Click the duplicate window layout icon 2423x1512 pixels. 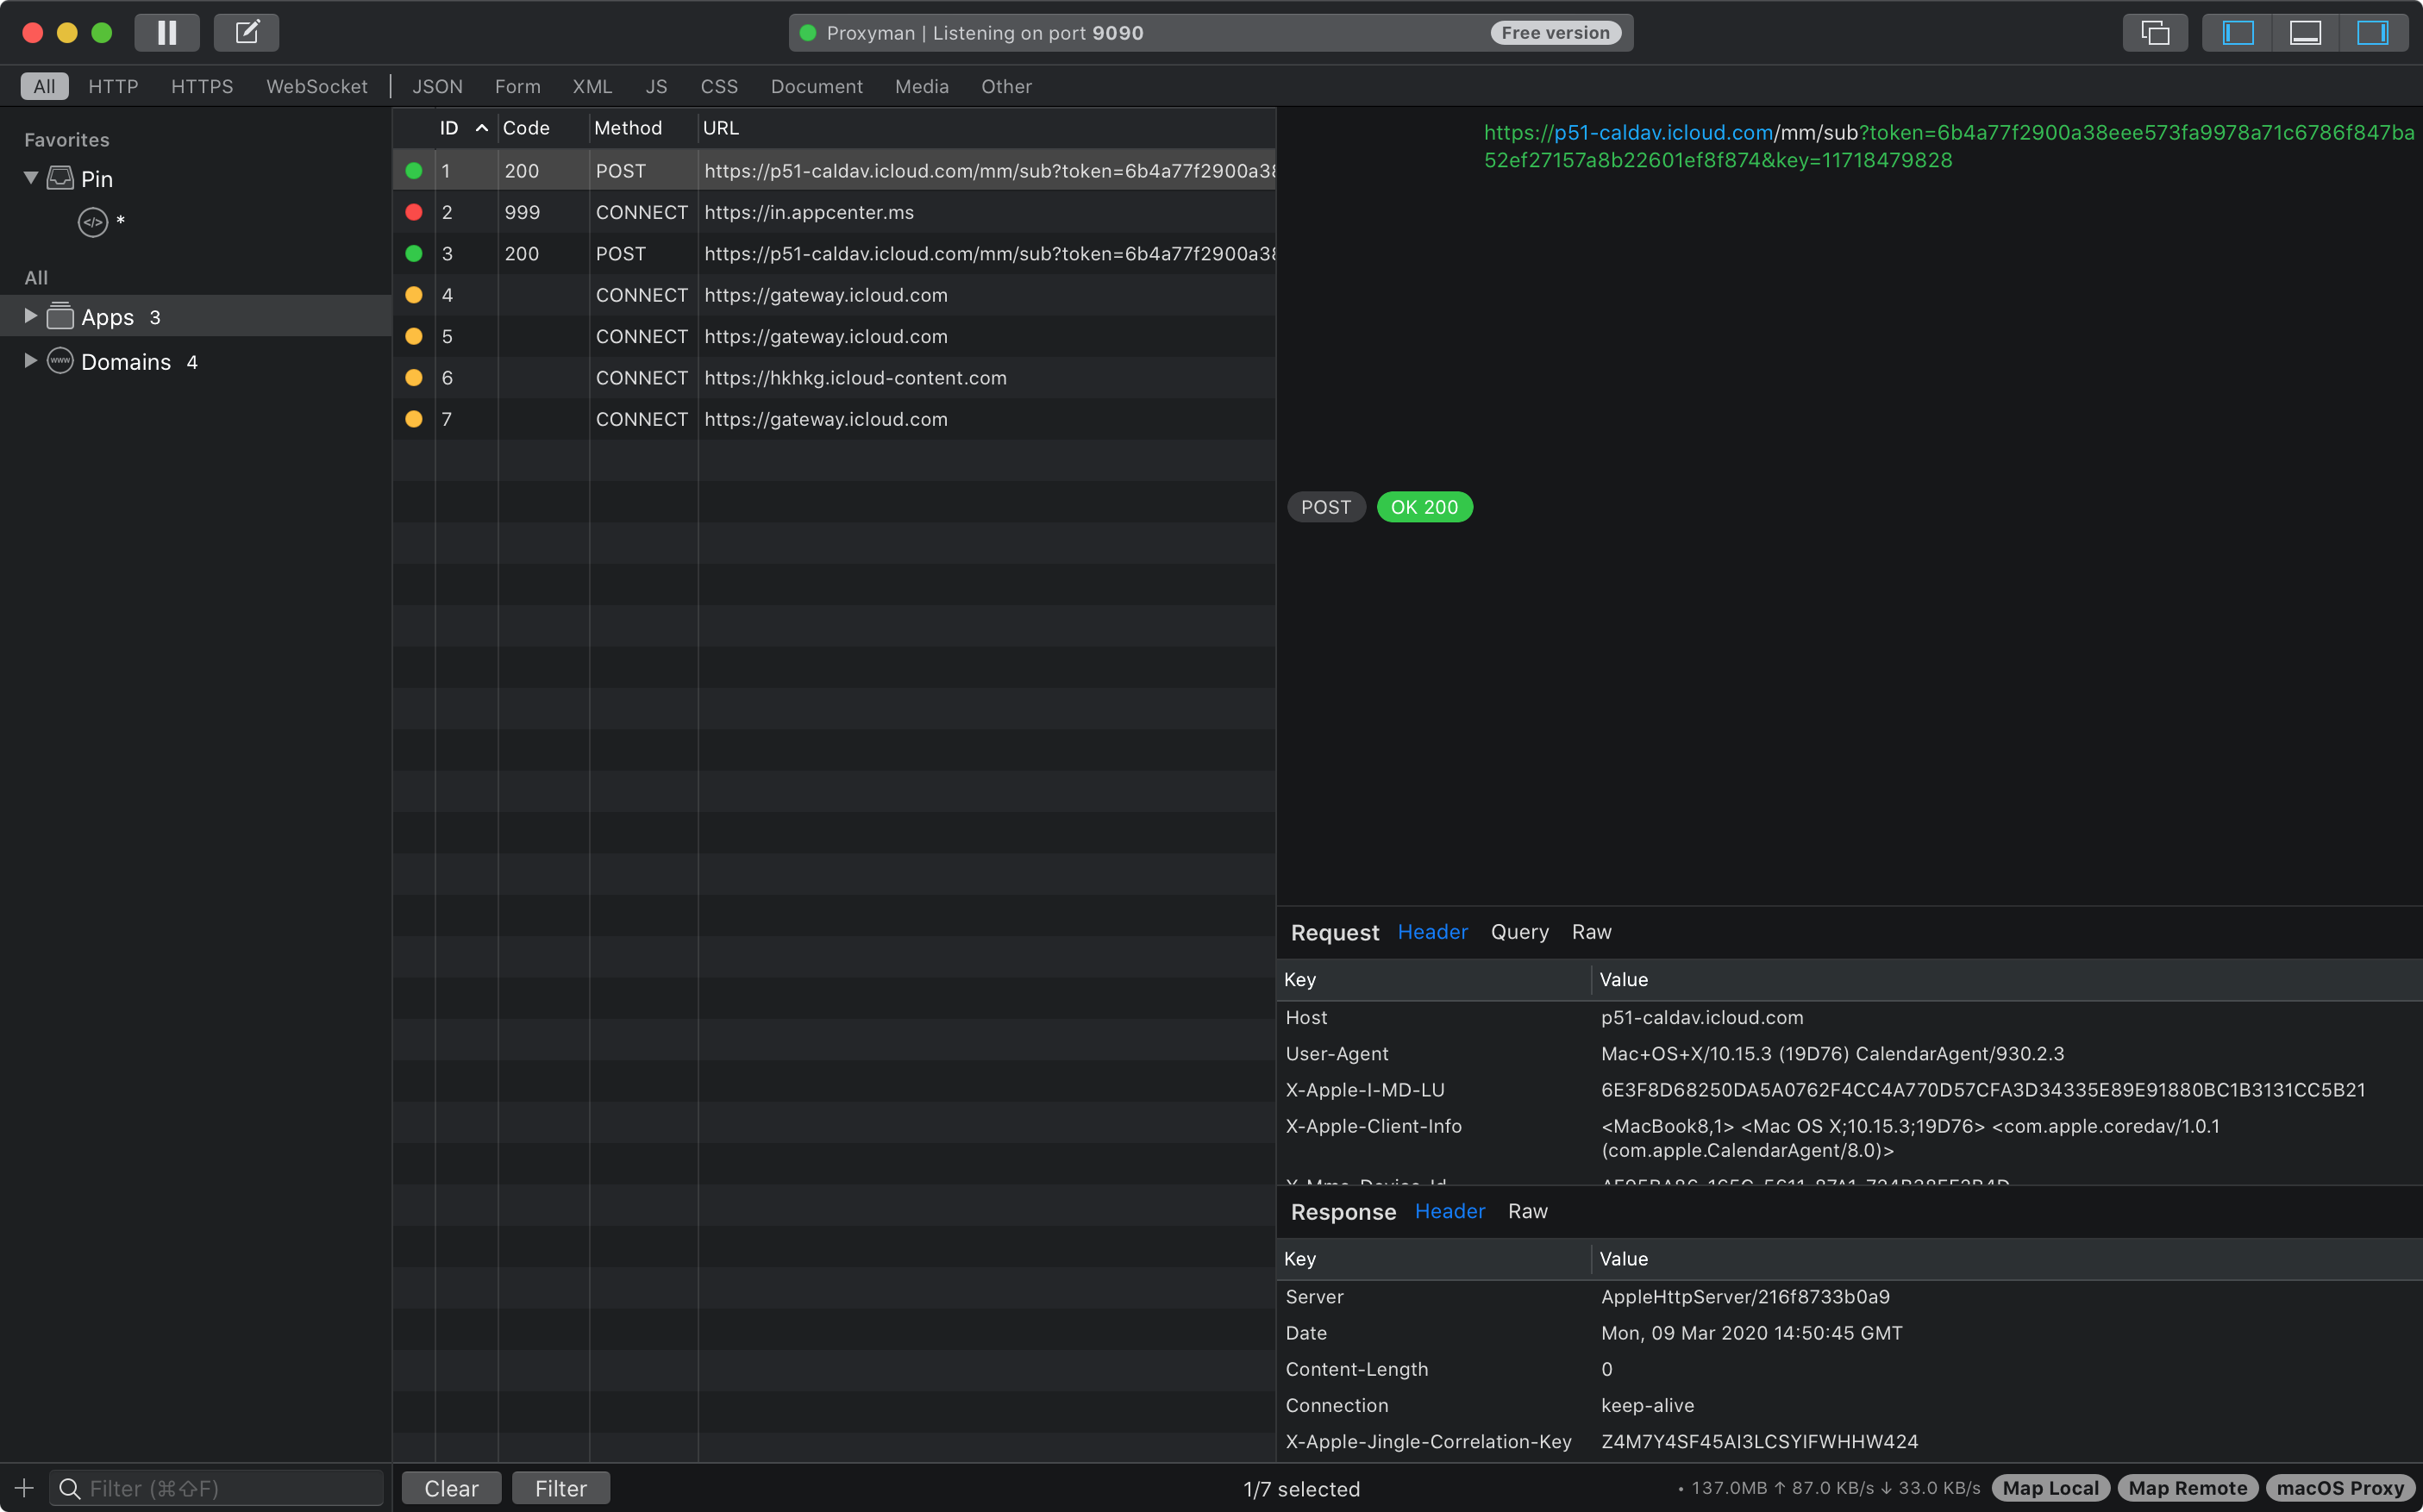tap(2155, 32)
